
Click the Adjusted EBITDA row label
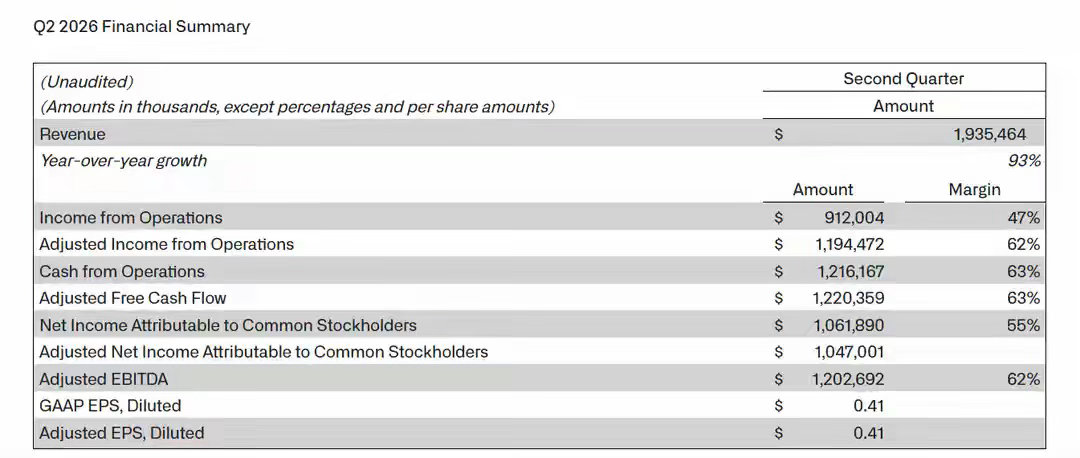coord(104,379)
